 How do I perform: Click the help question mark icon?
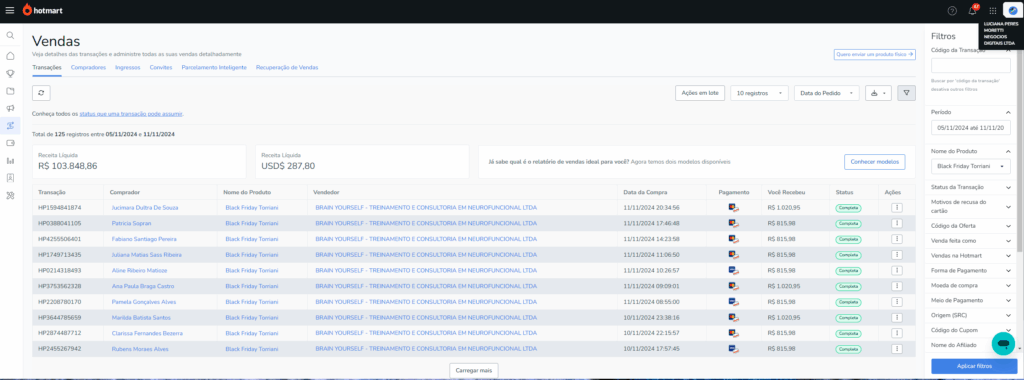(952, 10)
